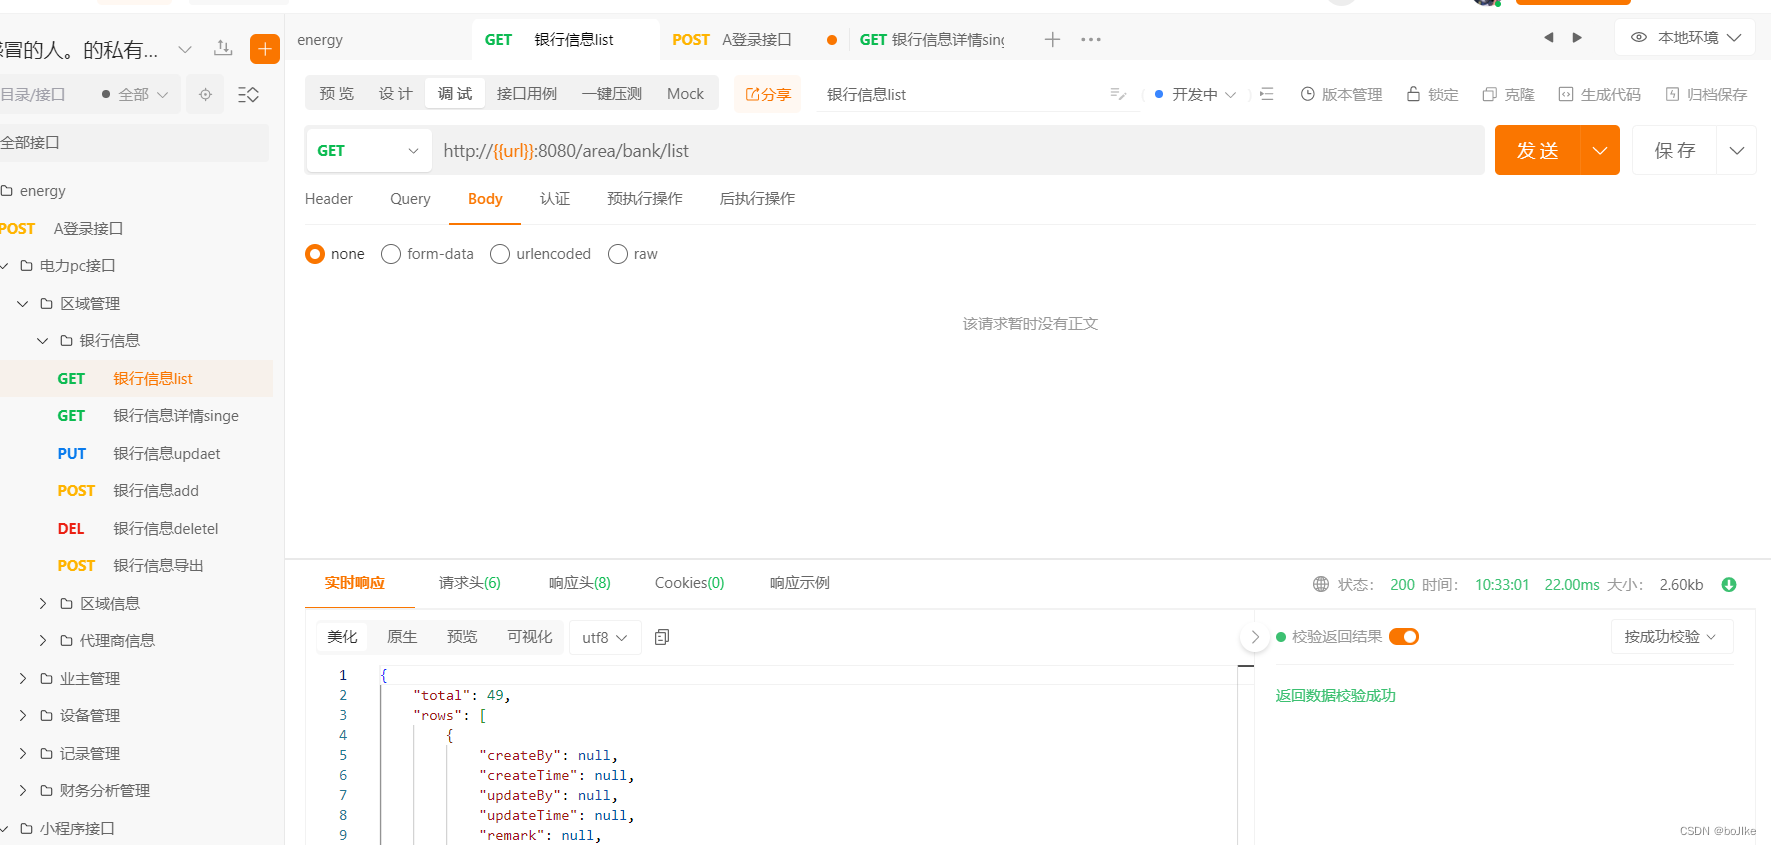
Task: Open the 开发中 status dropdown
Action: (1196, 94)
